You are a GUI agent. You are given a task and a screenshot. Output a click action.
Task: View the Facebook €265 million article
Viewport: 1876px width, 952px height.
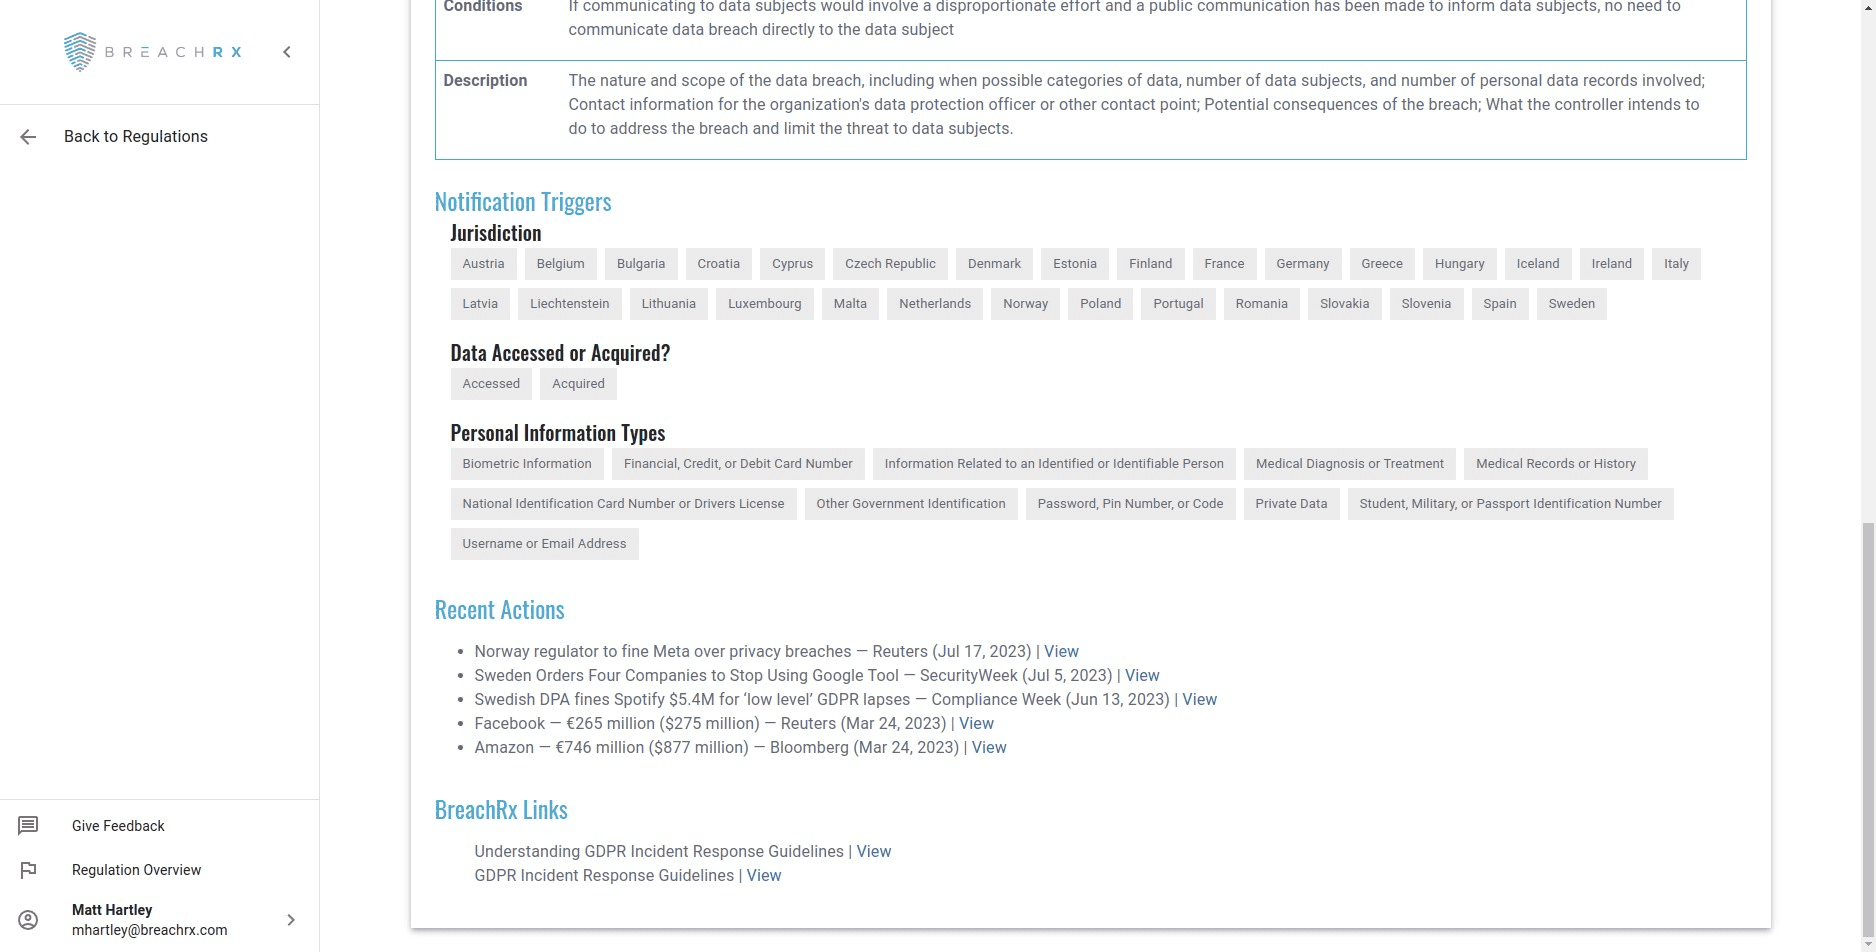tap(976, 724)
